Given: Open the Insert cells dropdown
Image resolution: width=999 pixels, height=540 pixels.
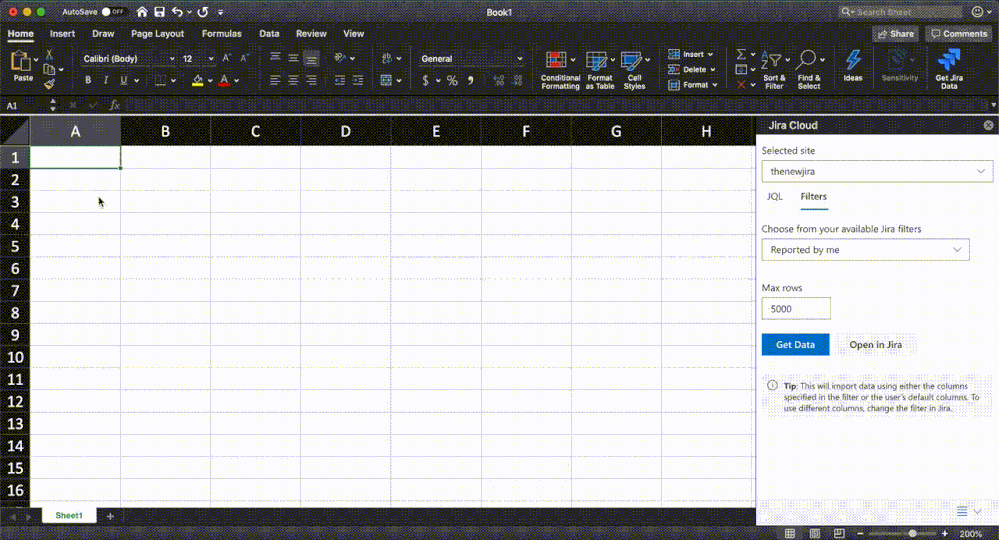Looking at the screenshot, I should (691, 54).
